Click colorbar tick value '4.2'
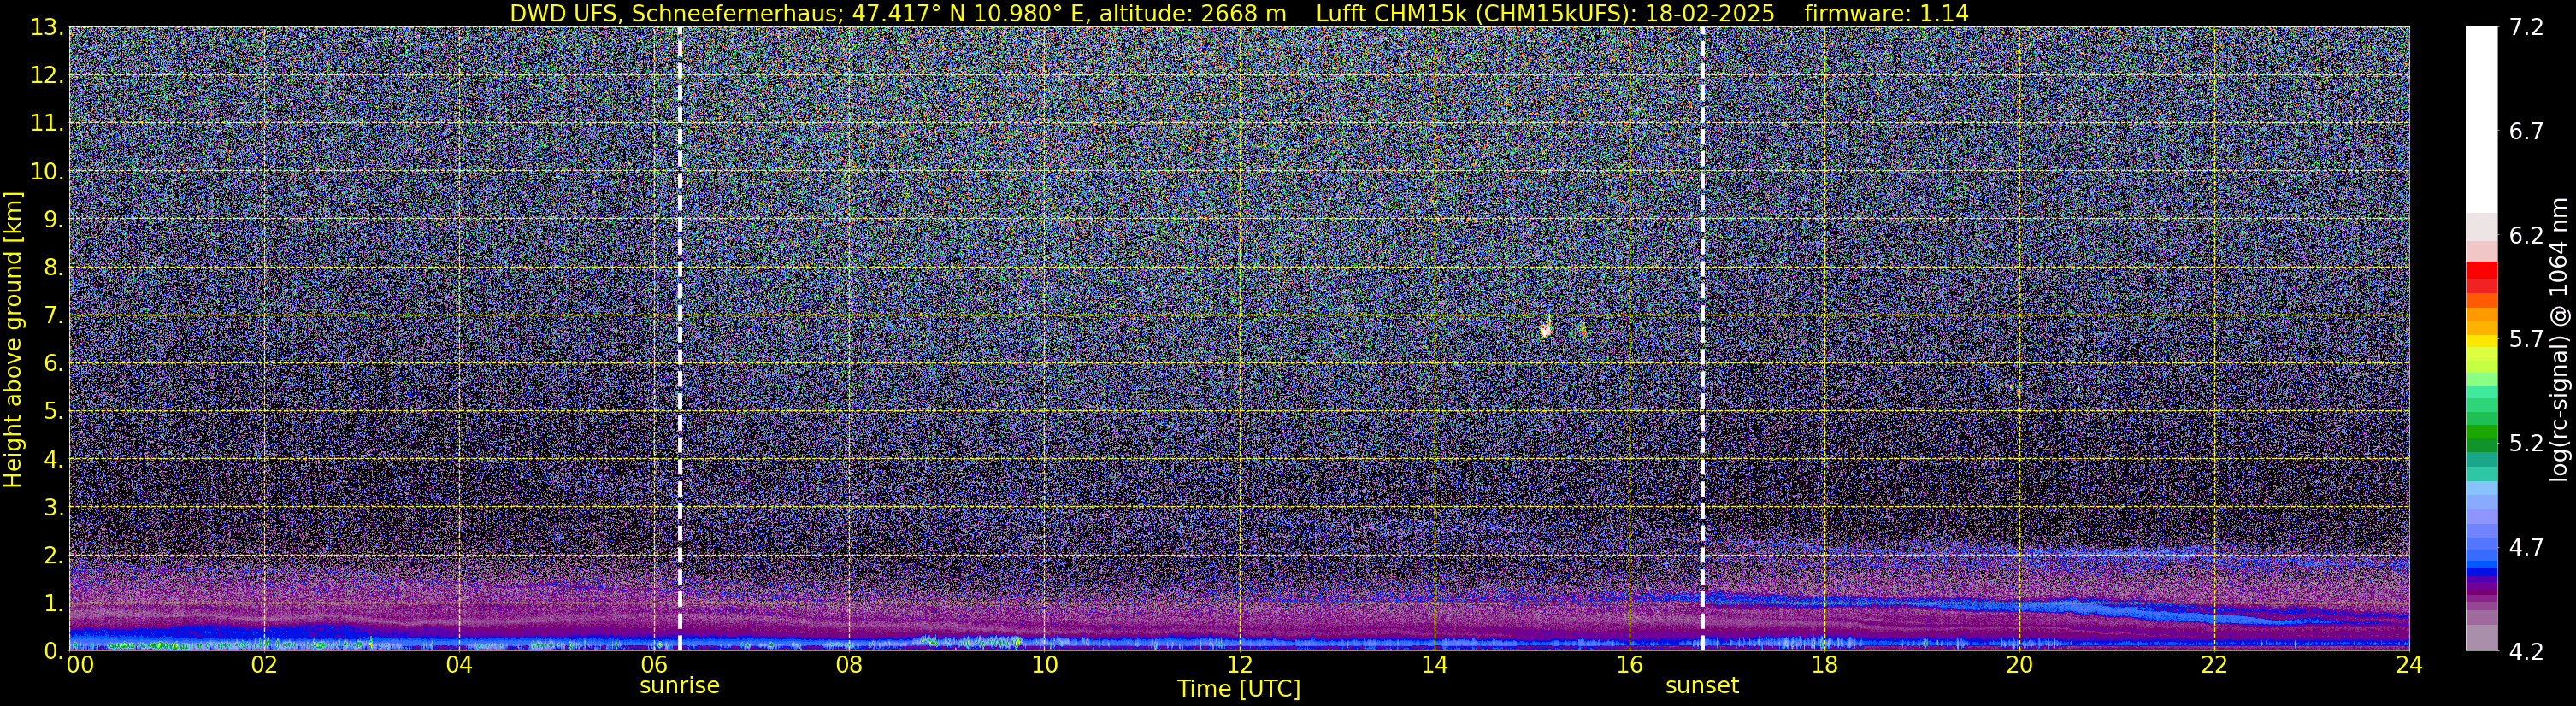This screenshot has height=706, width=2576. (2526, 652)
